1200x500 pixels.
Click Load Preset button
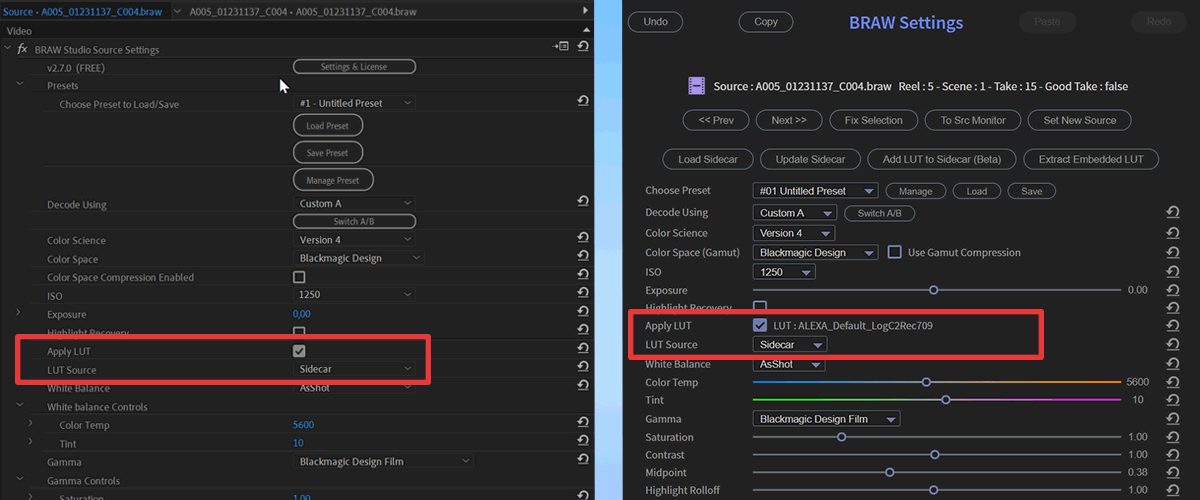click(x=328, y=126)
